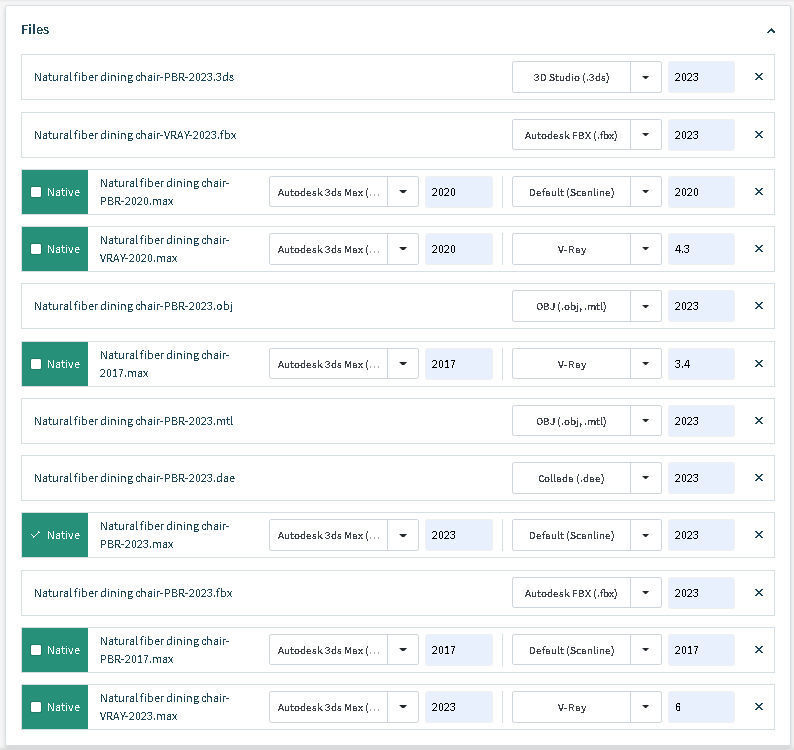Open the Collada (.dae) format dropdown
Screen dimensions: 794x750
[646, 478]
